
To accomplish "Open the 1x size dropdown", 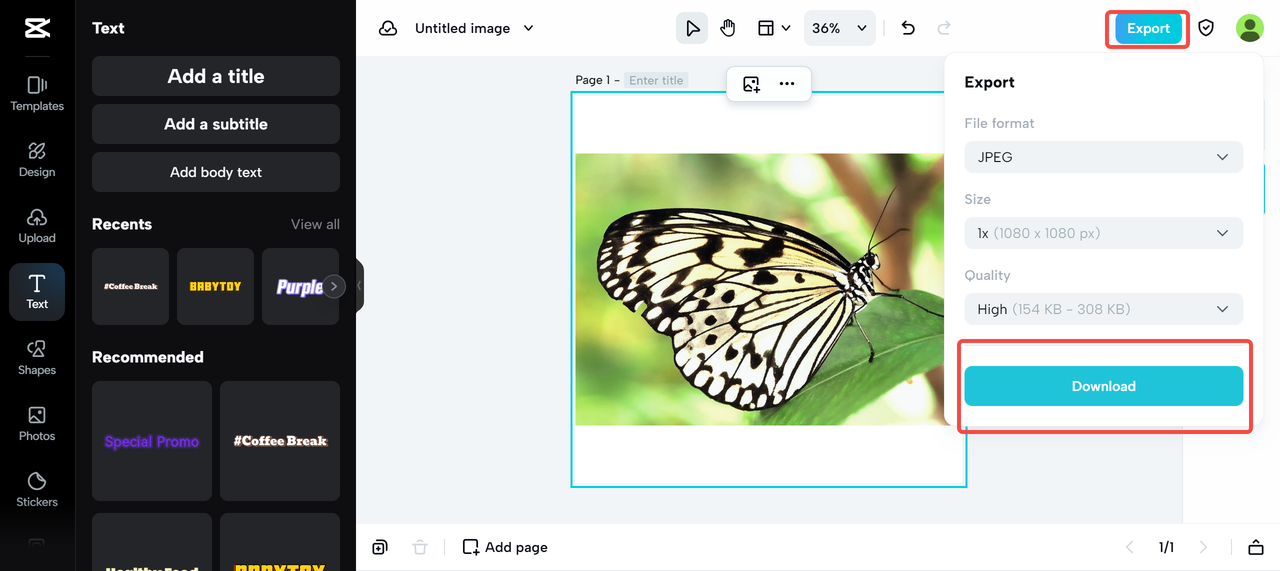I will 1104,233.
